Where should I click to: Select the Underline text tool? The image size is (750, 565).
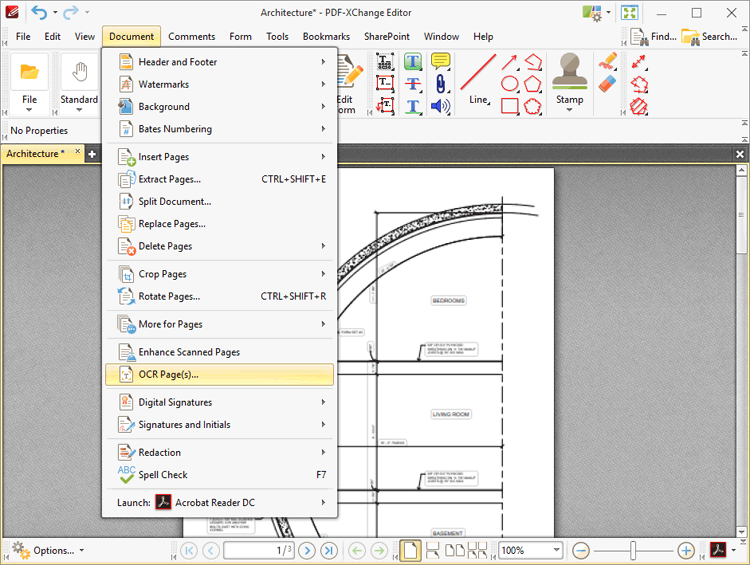tap(412, 106)
